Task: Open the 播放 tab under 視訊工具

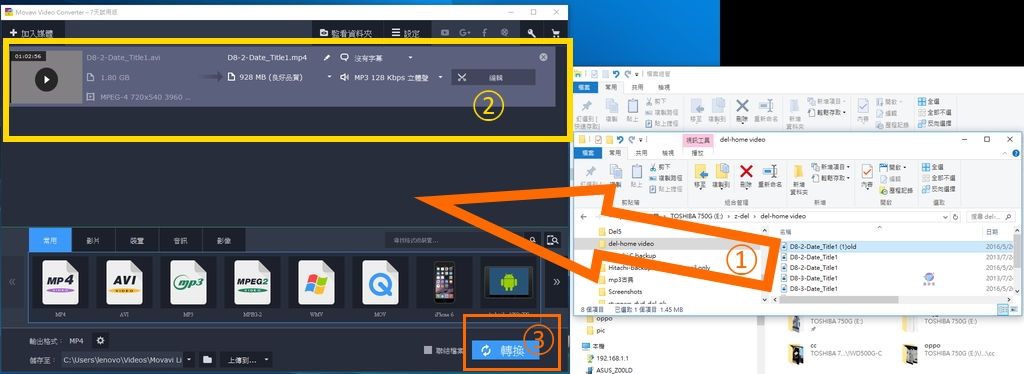Action: (697, 153)
